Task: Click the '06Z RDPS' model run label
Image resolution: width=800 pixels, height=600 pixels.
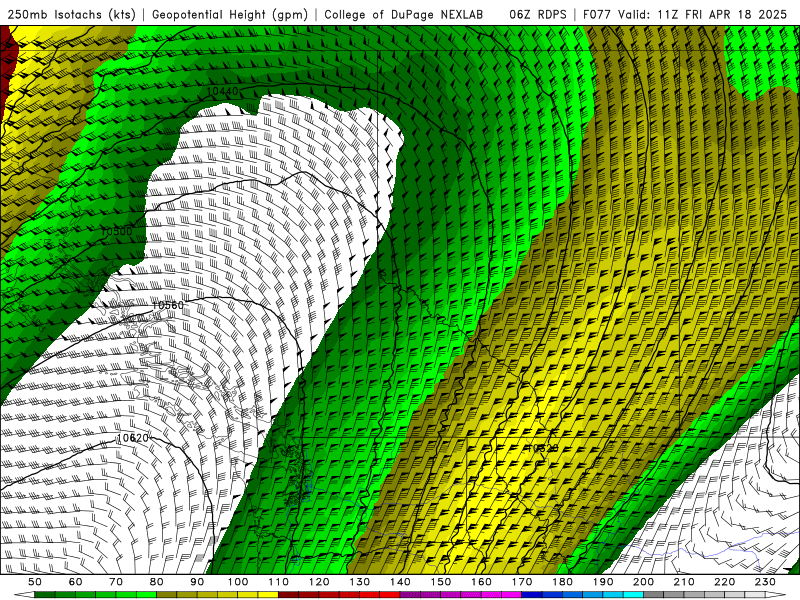Action: tap(537, 14)
